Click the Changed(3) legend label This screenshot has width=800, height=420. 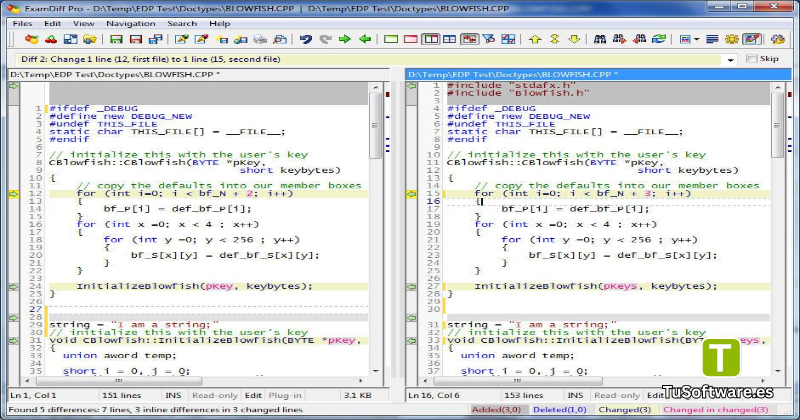click(x=625, y=409)
